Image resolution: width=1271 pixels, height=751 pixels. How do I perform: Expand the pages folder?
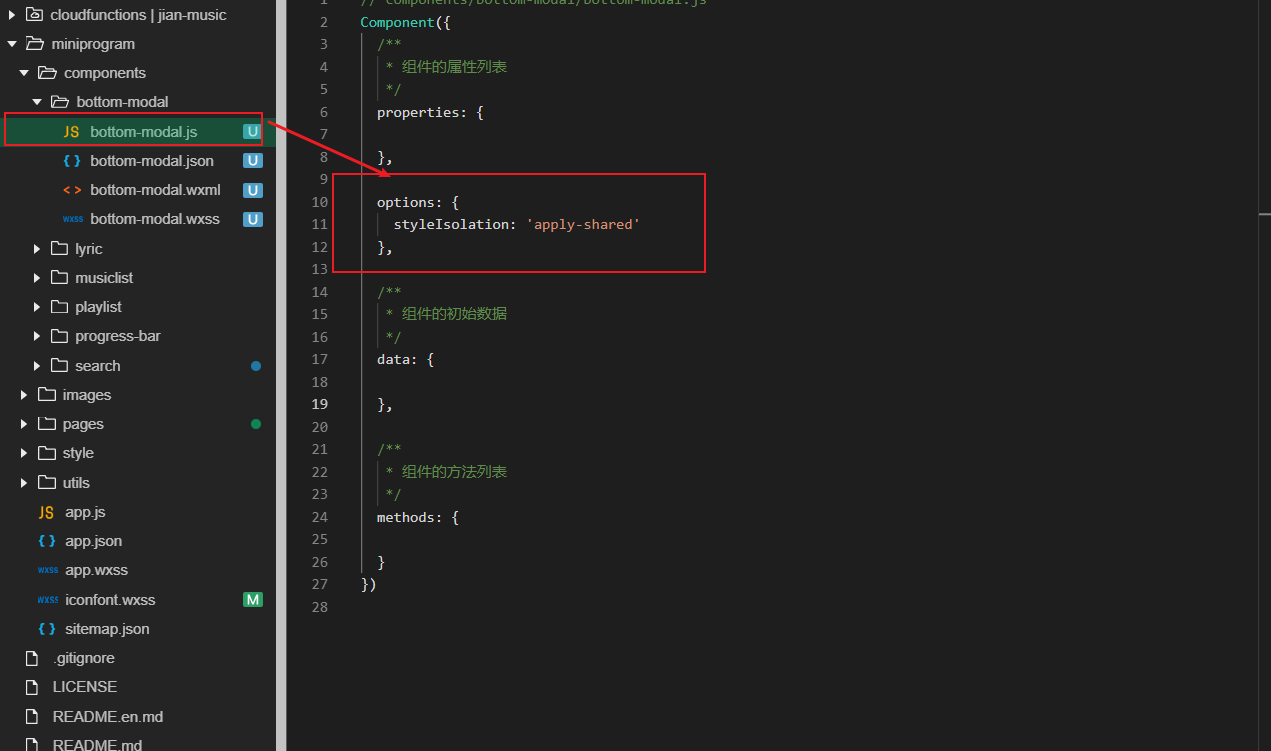(x=24, y=424)
